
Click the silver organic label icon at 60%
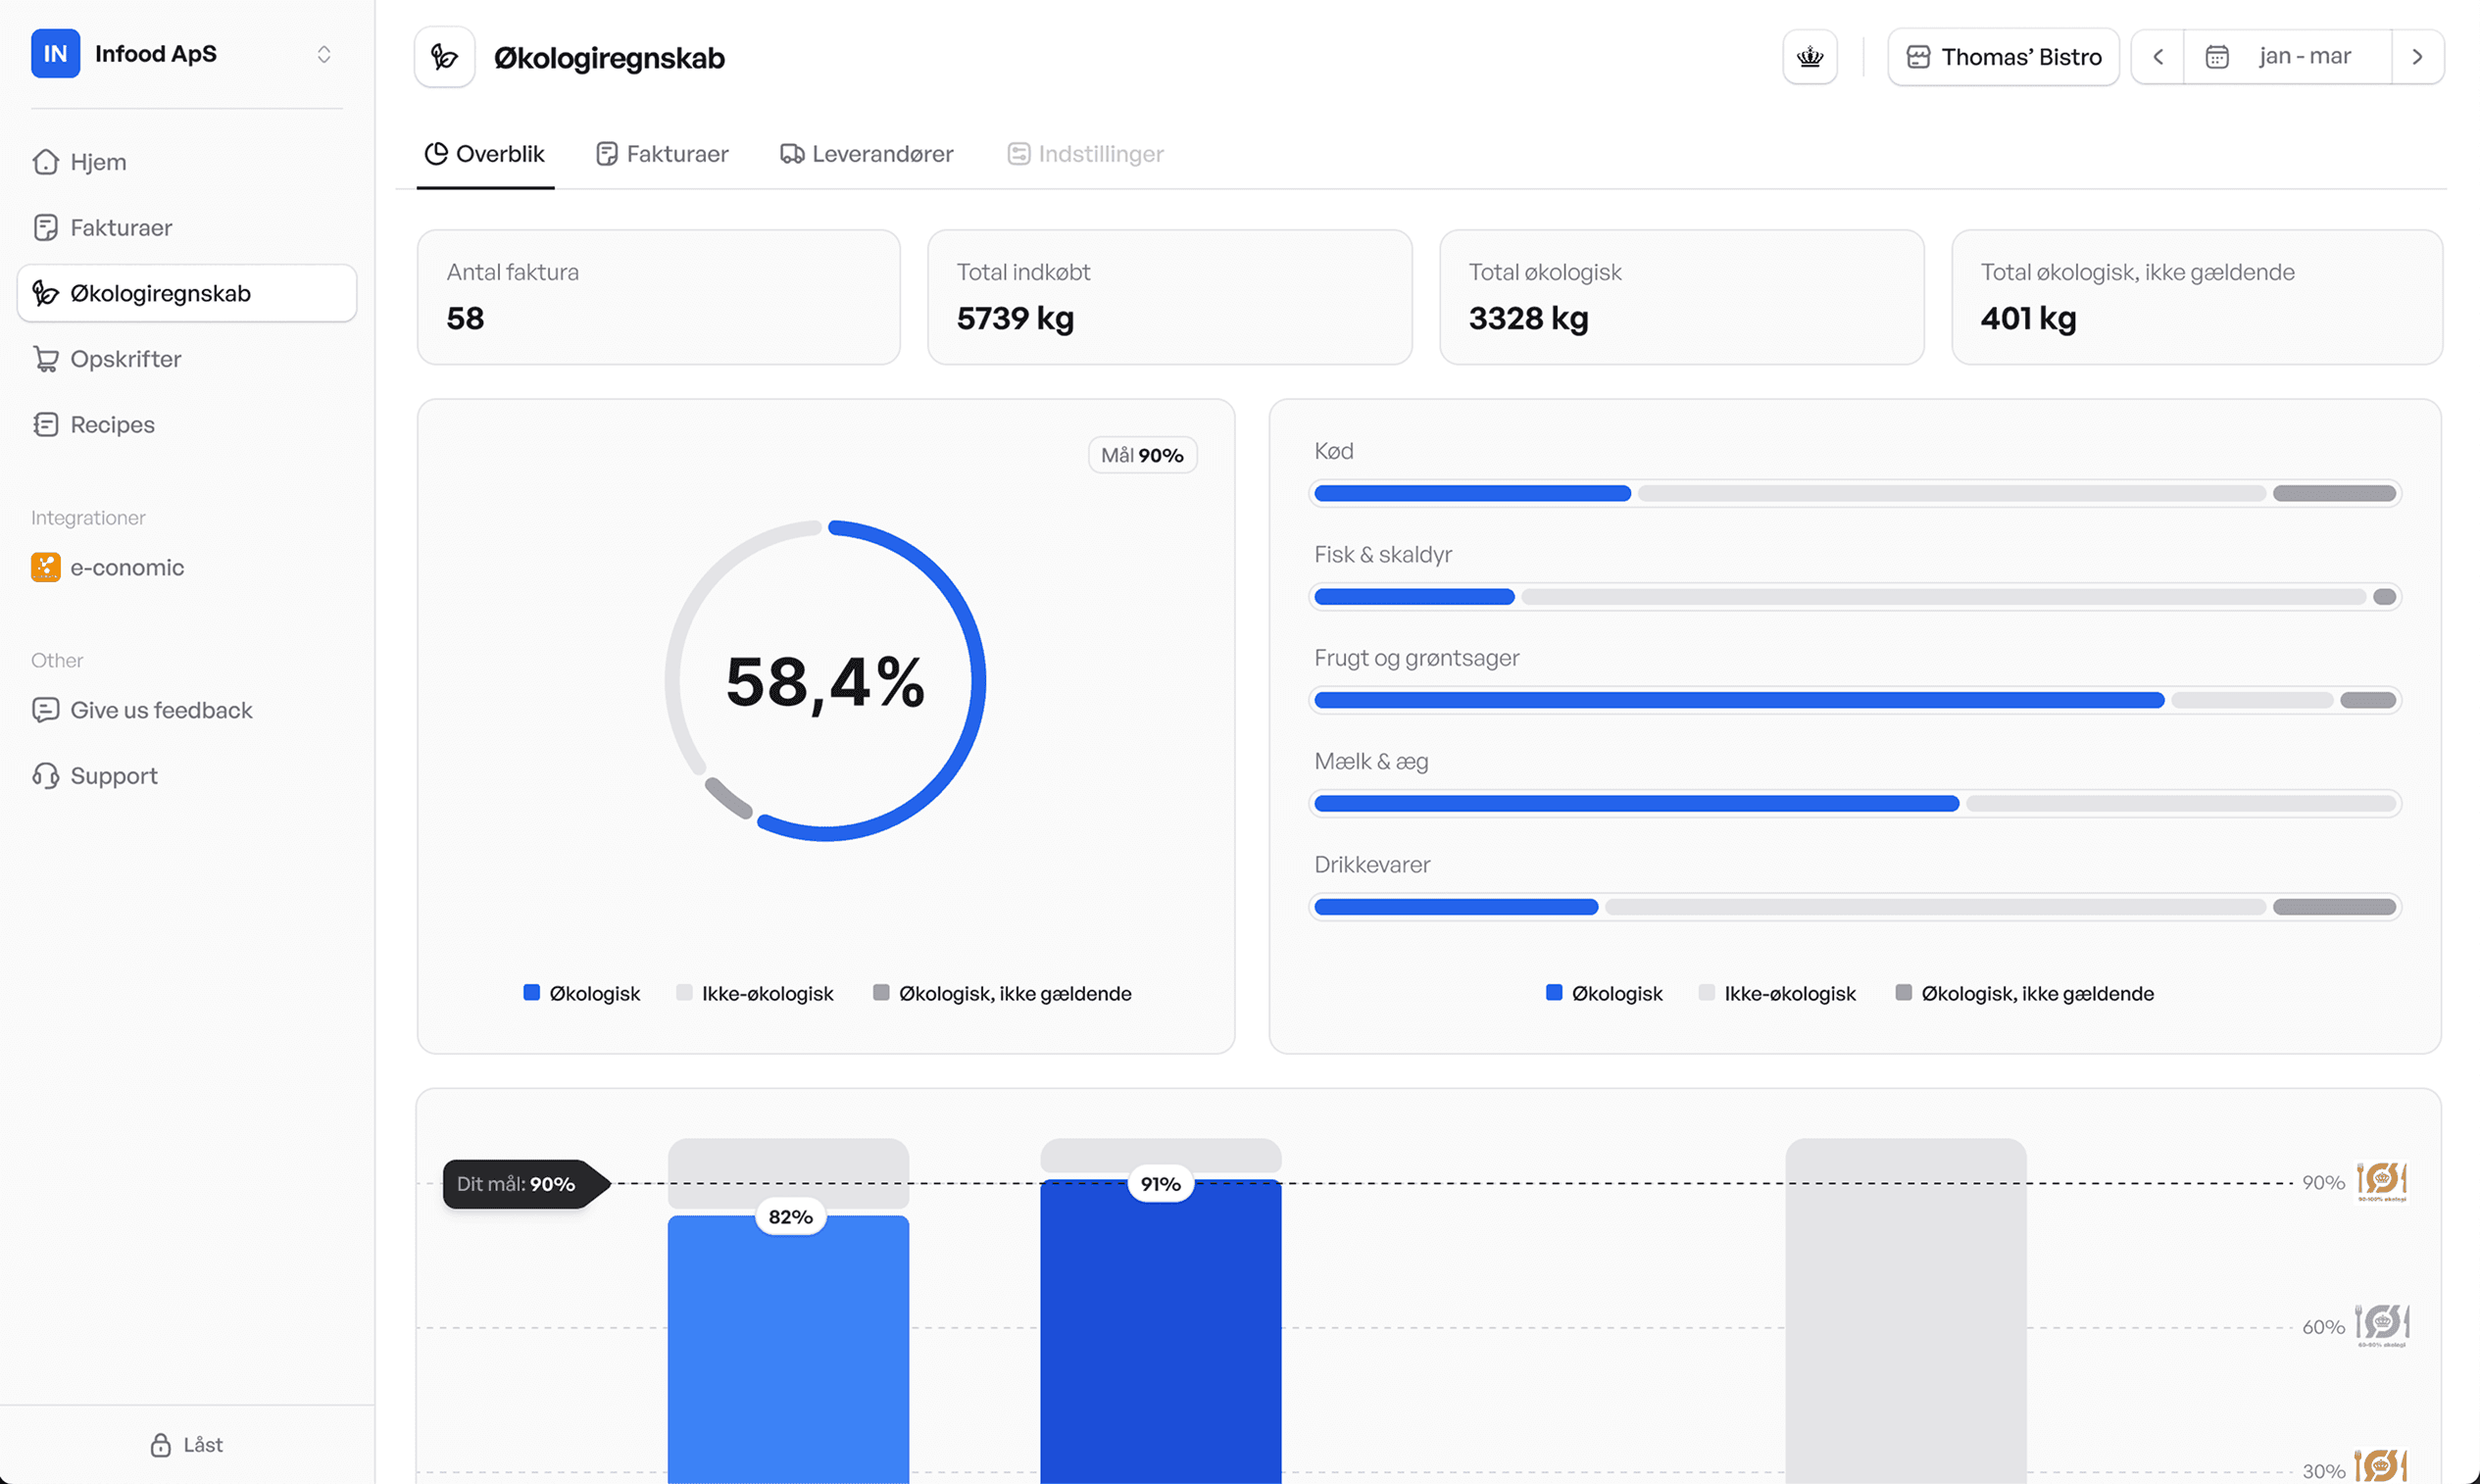(2382, 1325)
